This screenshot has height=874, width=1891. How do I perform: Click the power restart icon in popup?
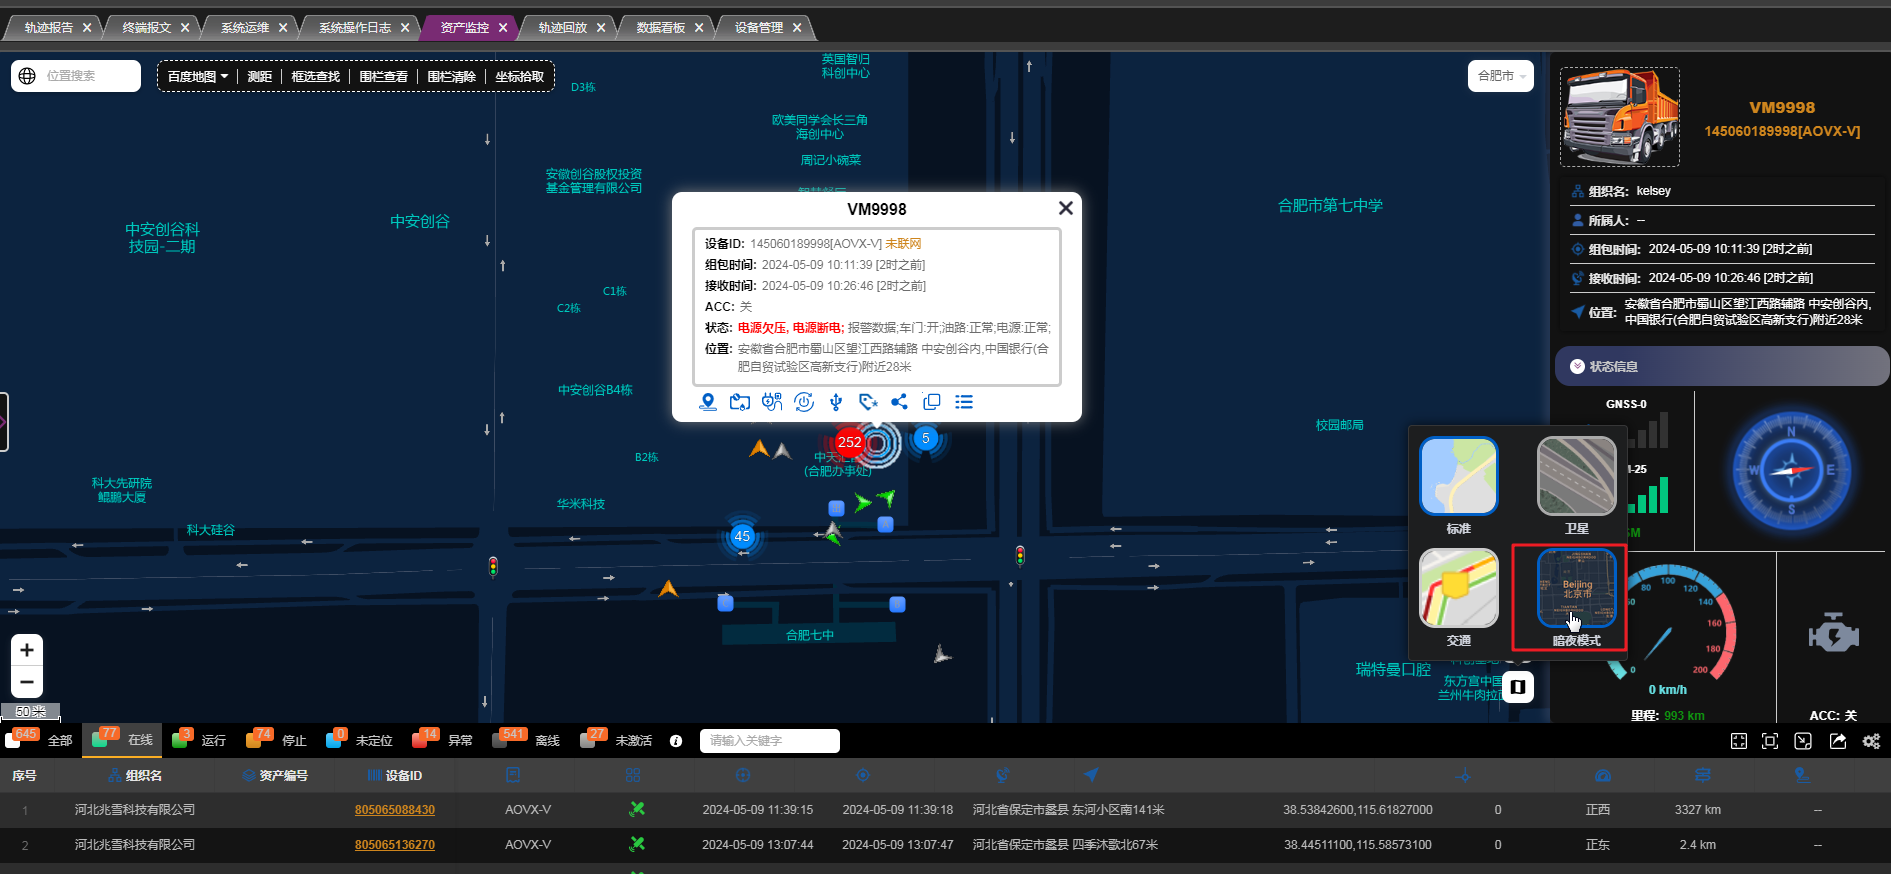pyautogui.click(x=804, y=402)
